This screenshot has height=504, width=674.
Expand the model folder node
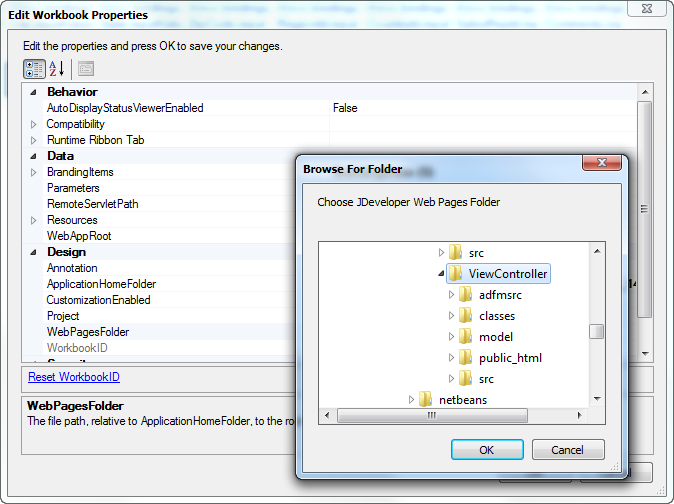[x=451, y=337]
